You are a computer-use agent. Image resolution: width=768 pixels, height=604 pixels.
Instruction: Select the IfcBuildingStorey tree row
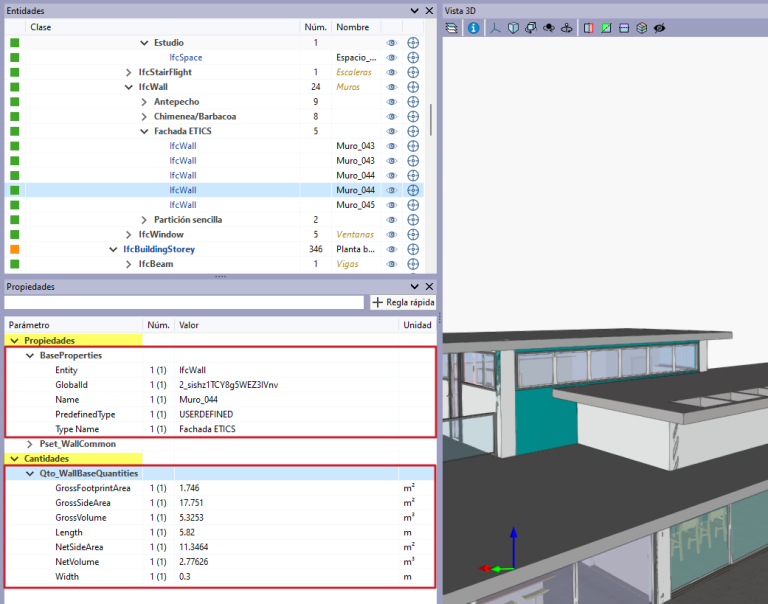[x=214, y=249]
